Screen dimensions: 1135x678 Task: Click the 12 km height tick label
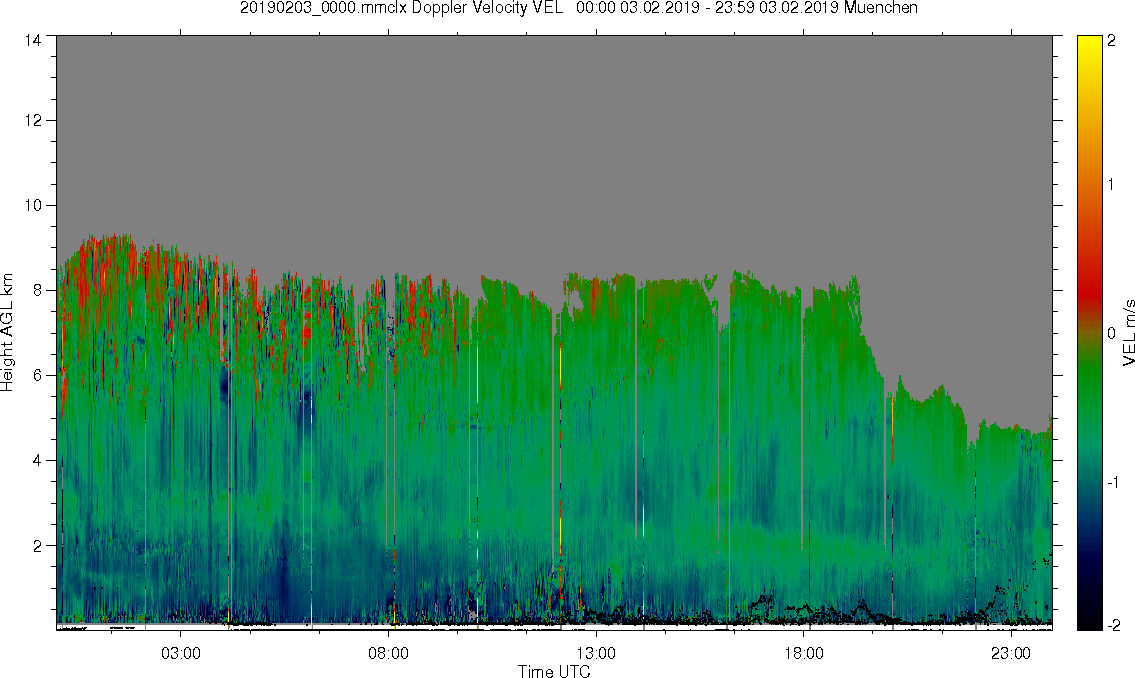[33, 120]
